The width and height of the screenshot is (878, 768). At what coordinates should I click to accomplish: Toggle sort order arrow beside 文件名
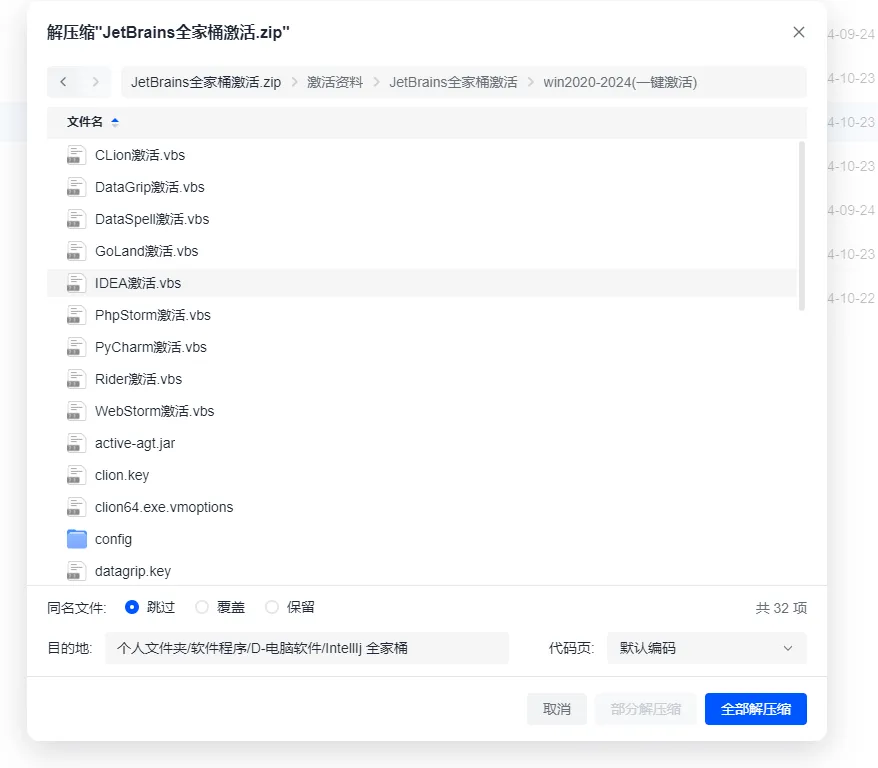click(115, 122)
